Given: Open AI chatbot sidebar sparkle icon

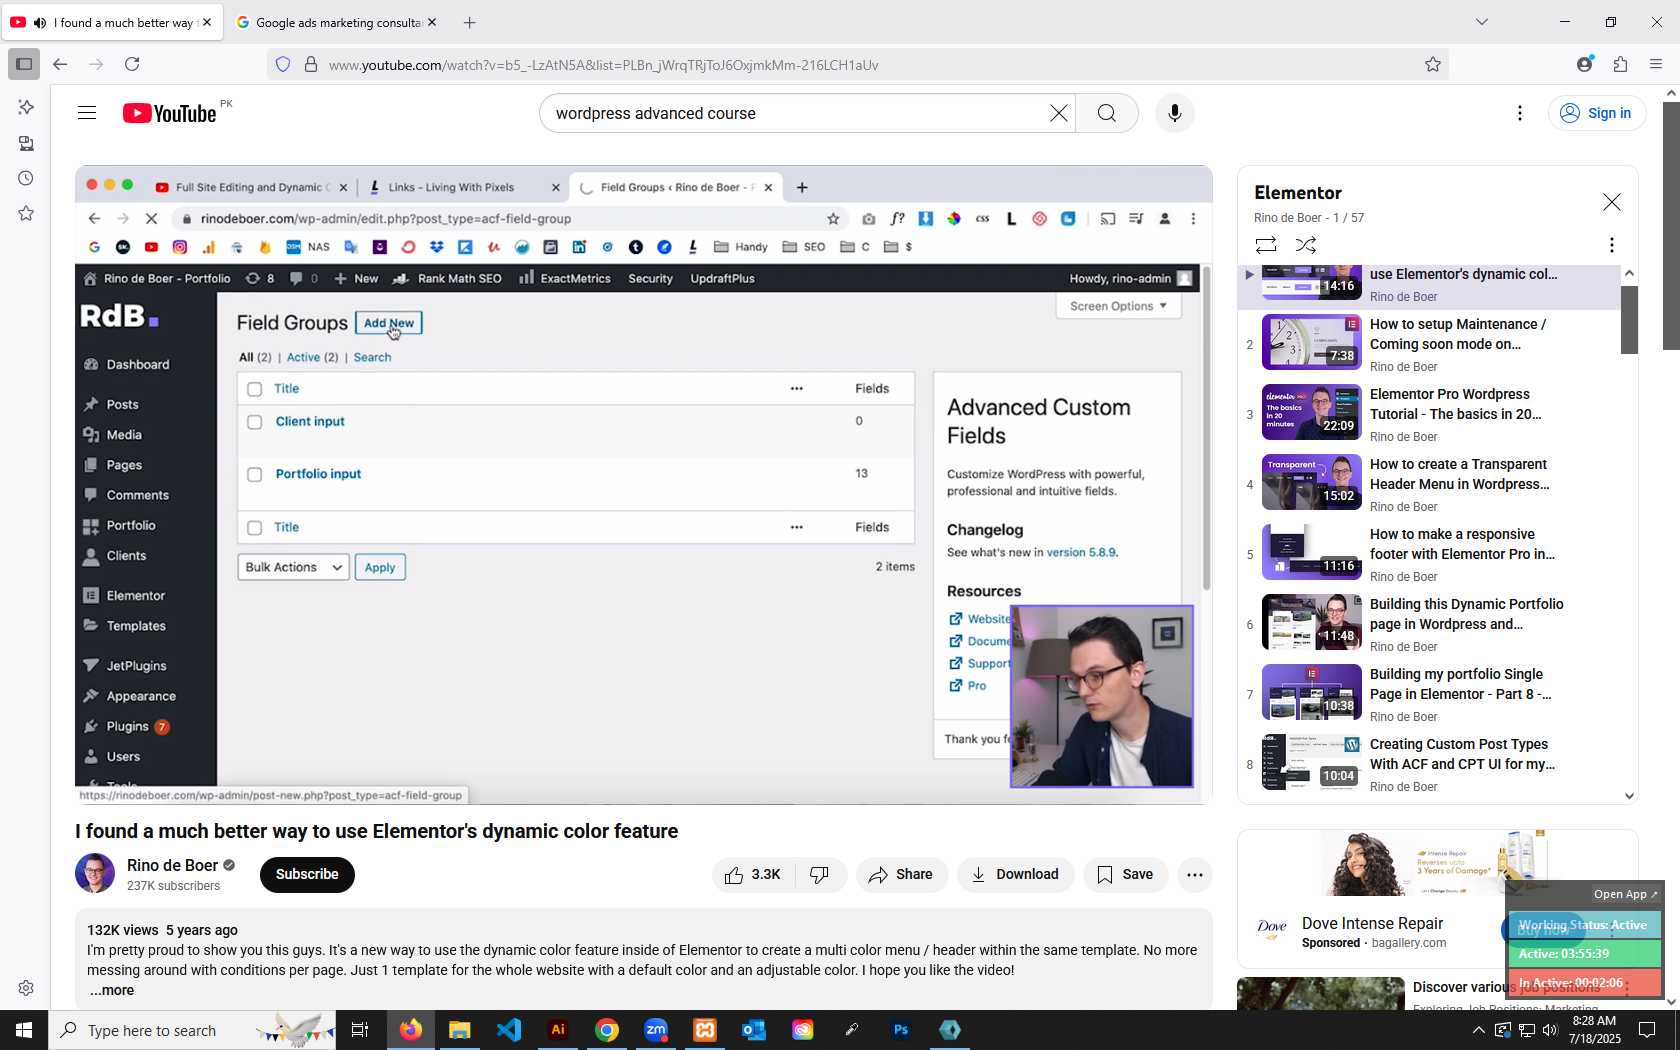Looking at the screenshot, I should click(26, 107).
